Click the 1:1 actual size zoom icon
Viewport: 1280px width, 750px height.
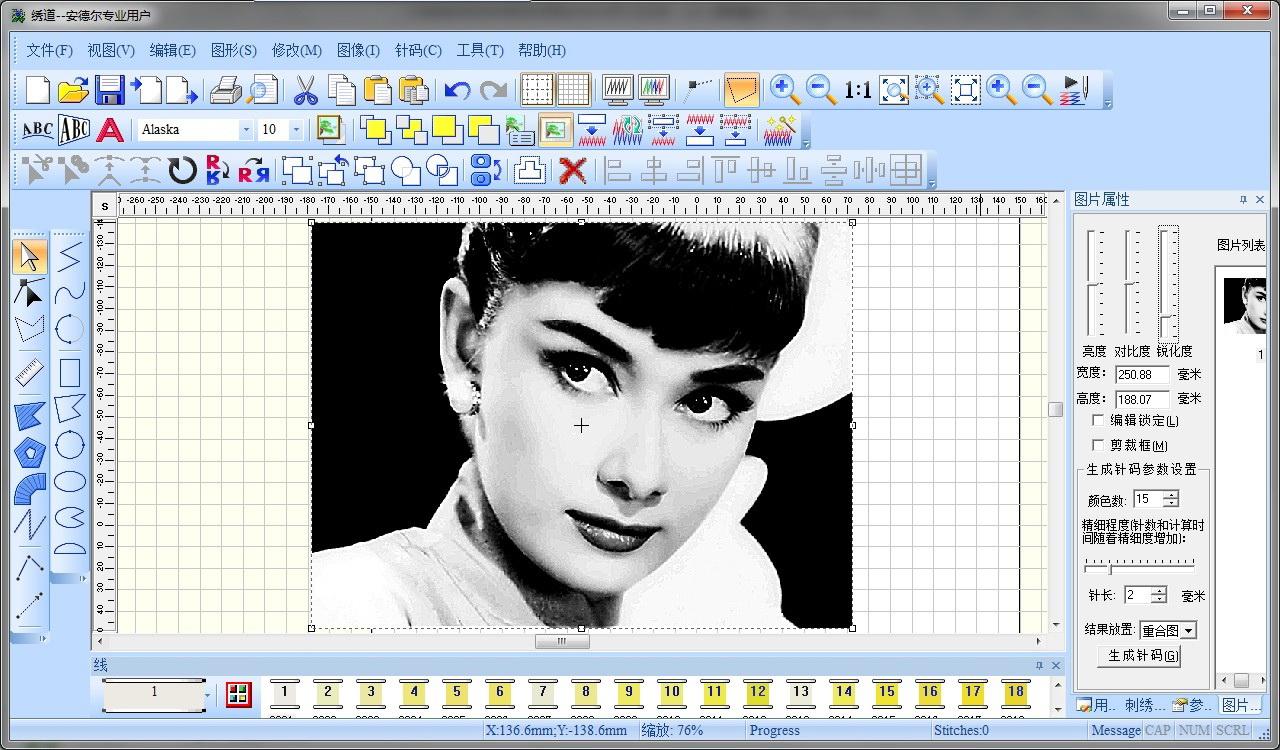857,90
